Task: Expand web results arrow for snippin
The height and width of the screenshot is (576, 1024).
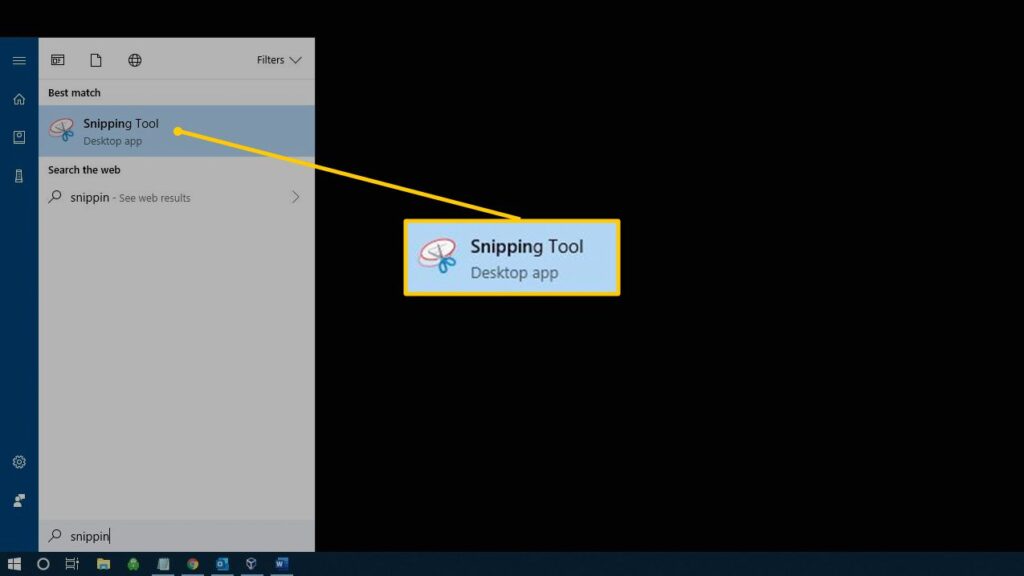Action: (295, 198)
